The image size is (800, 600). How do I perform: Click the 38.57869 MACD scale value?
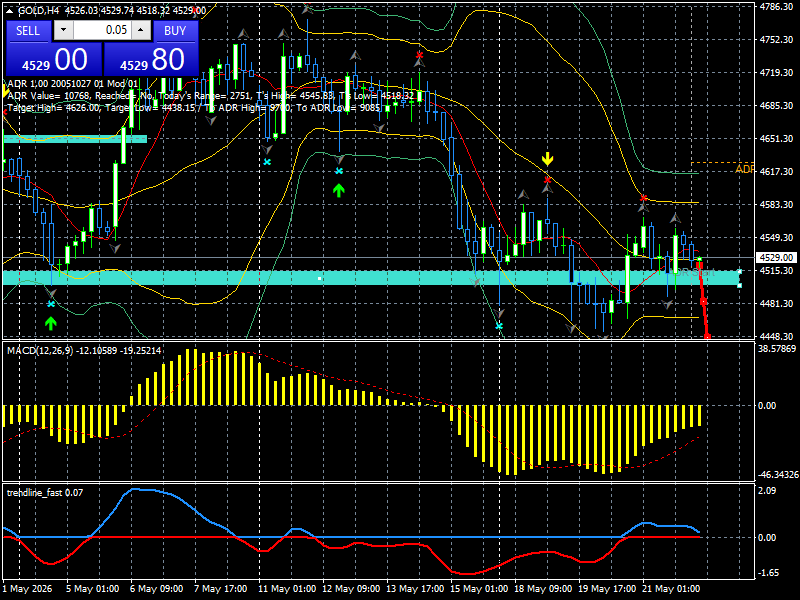click(x=777, y=349)
